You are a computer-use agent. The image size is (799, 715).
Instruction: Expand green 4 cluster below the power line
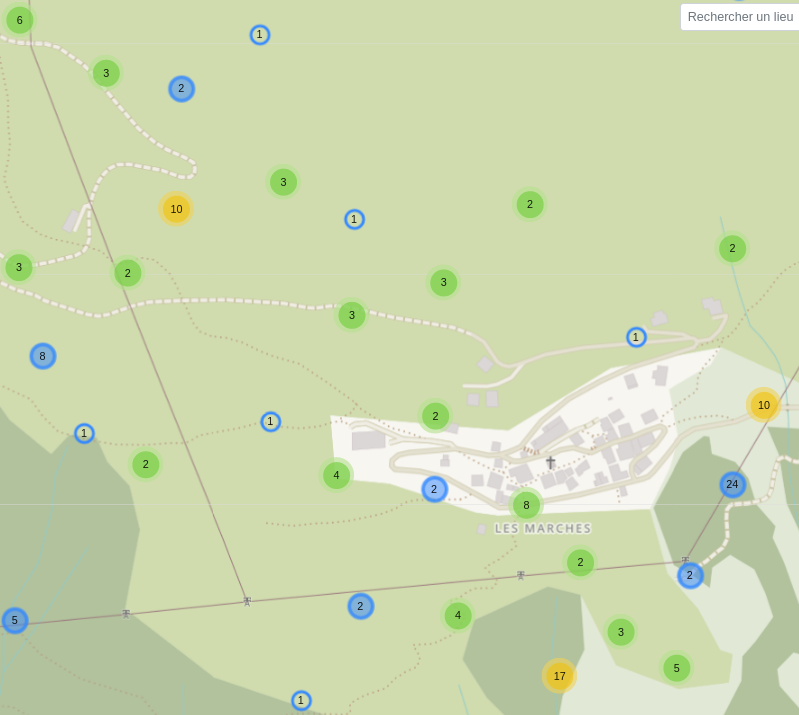click(x=458, y=615)
